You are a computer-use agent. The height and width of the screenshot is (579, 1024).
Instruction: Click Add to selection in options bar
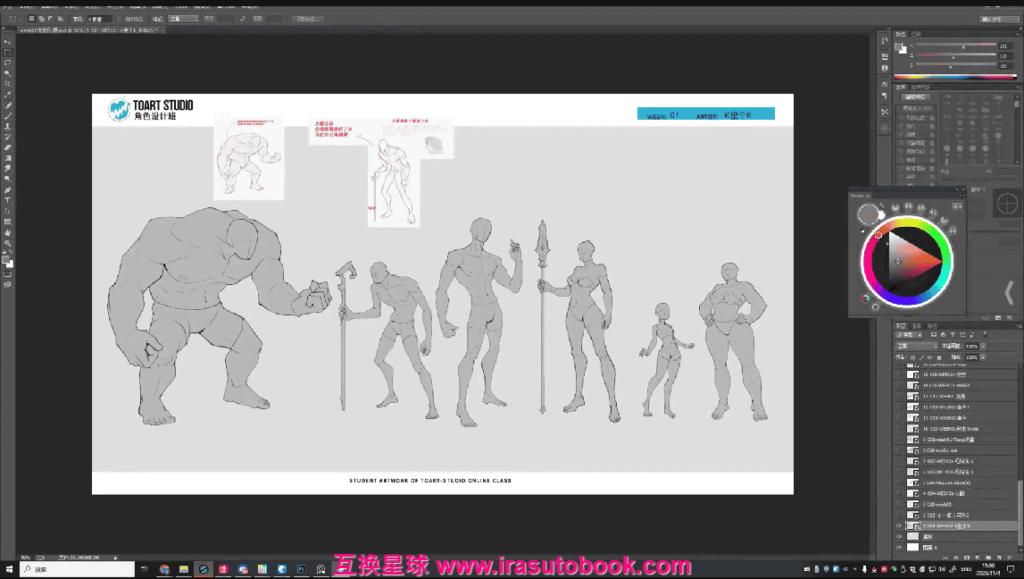pyautogui.click(x=41, y=19)
